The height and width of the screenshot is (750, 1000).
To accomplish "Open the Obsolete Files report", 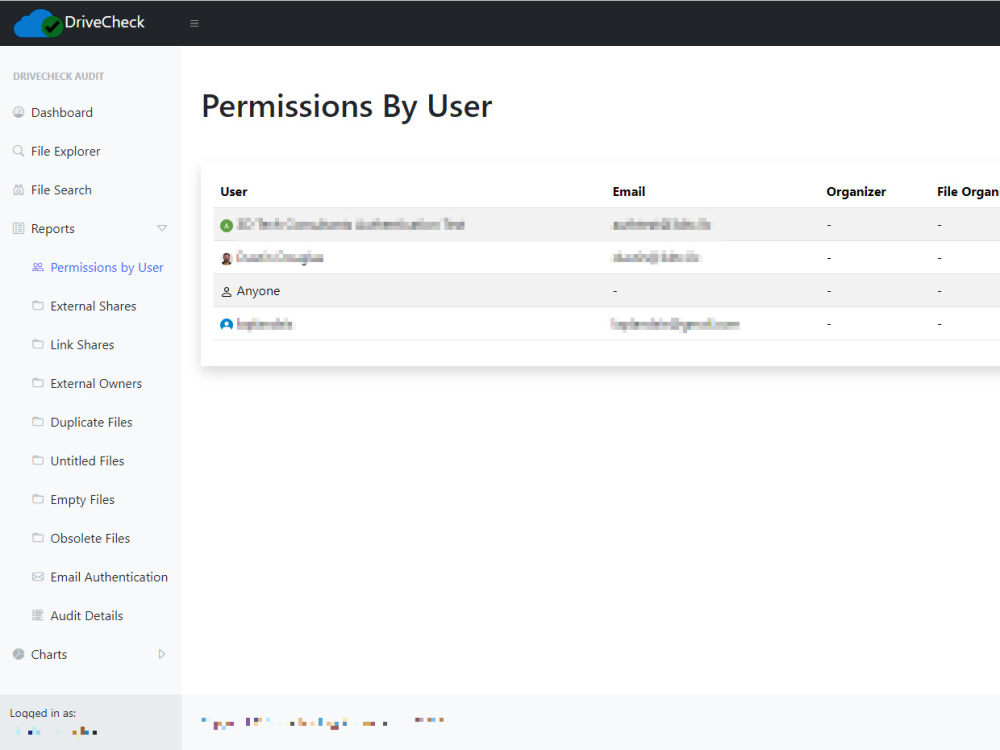I will tap(90, 538).
